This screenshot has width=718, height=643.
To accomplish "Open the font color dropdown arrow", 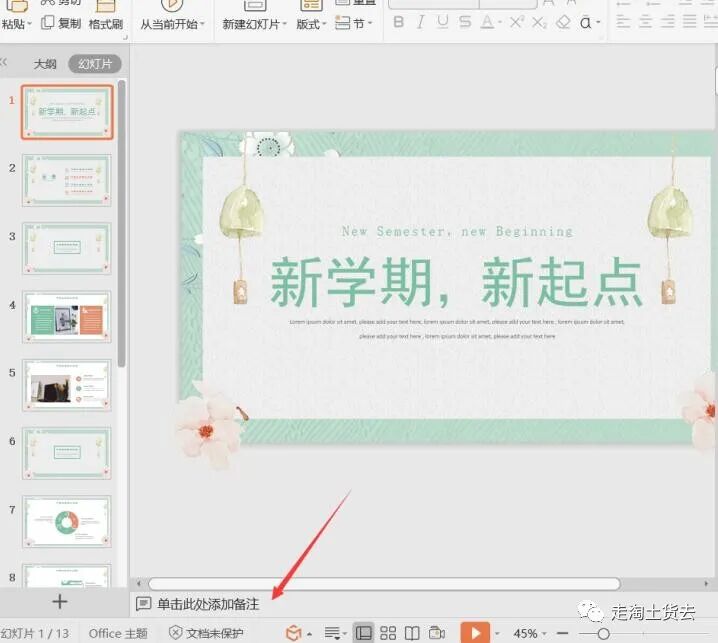I will click(x=500, y=22).
